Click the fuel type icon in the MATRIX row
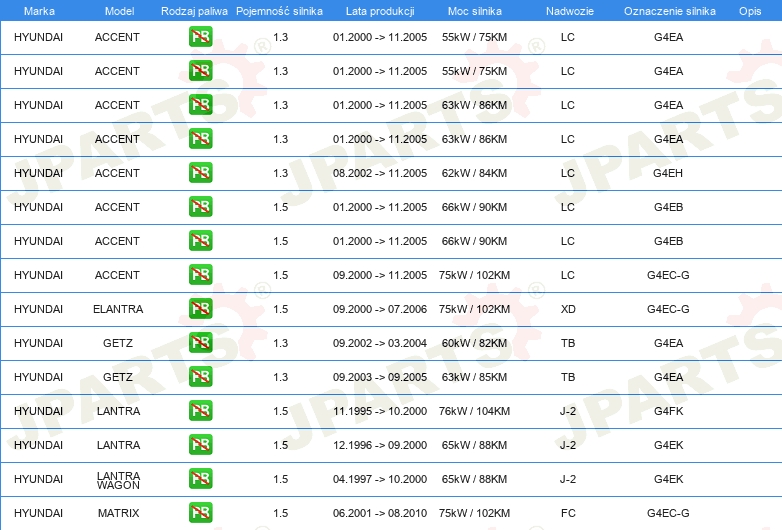Image resolution: width=782 pixels, height=530 pixels. (200, 513)
